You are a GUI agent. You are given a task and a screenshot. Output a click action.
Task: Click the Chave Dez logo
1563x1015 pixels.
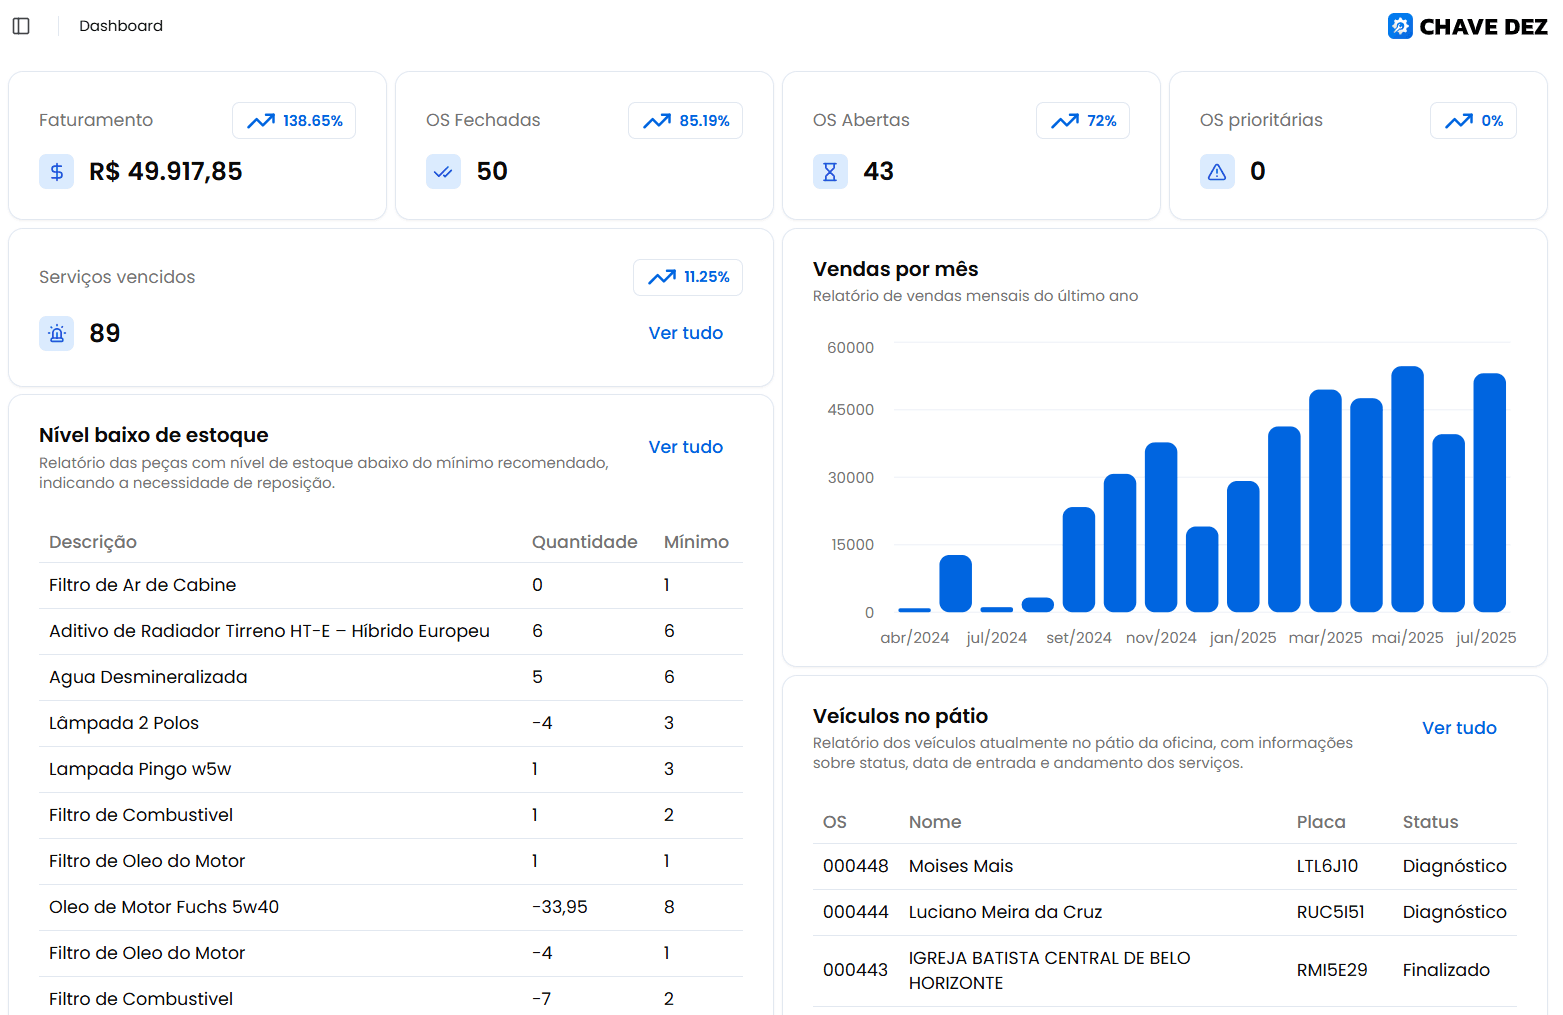point(1467,27)
